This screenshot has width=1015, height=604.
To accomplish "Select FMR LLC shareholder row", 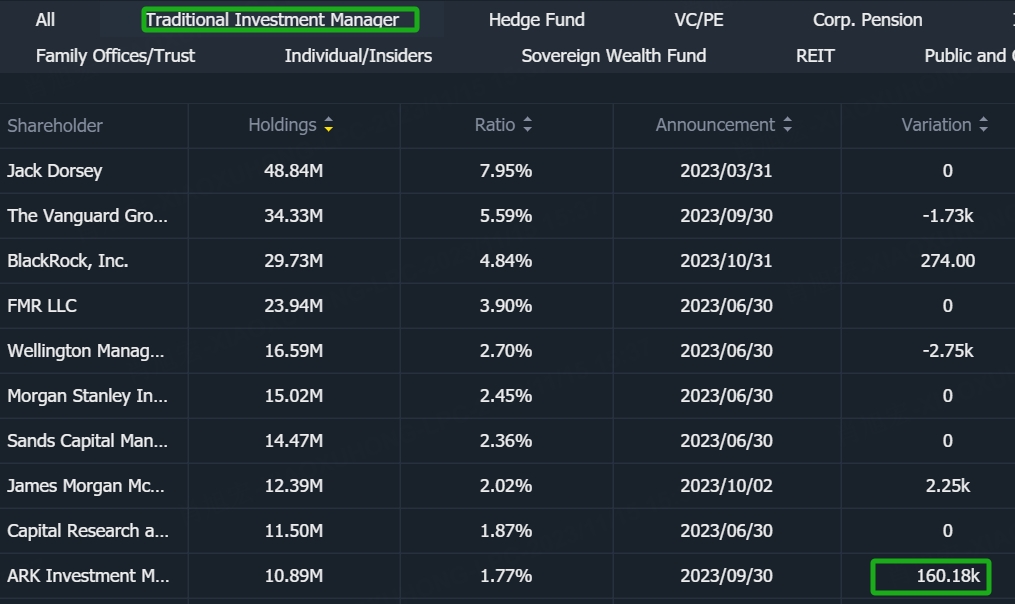I will tap(42, 306).
